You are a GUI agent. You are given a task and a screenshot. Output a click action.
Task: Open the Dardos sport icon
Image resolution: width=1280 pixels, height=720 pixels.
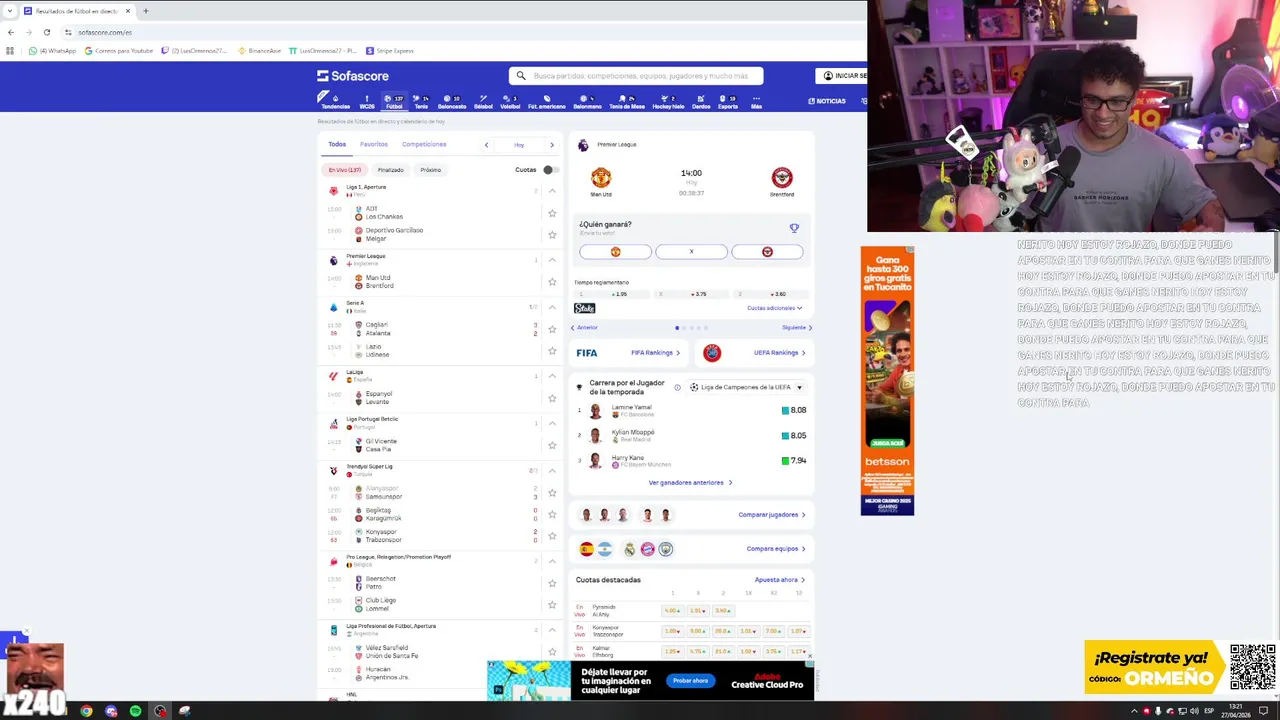pos(701,102)
